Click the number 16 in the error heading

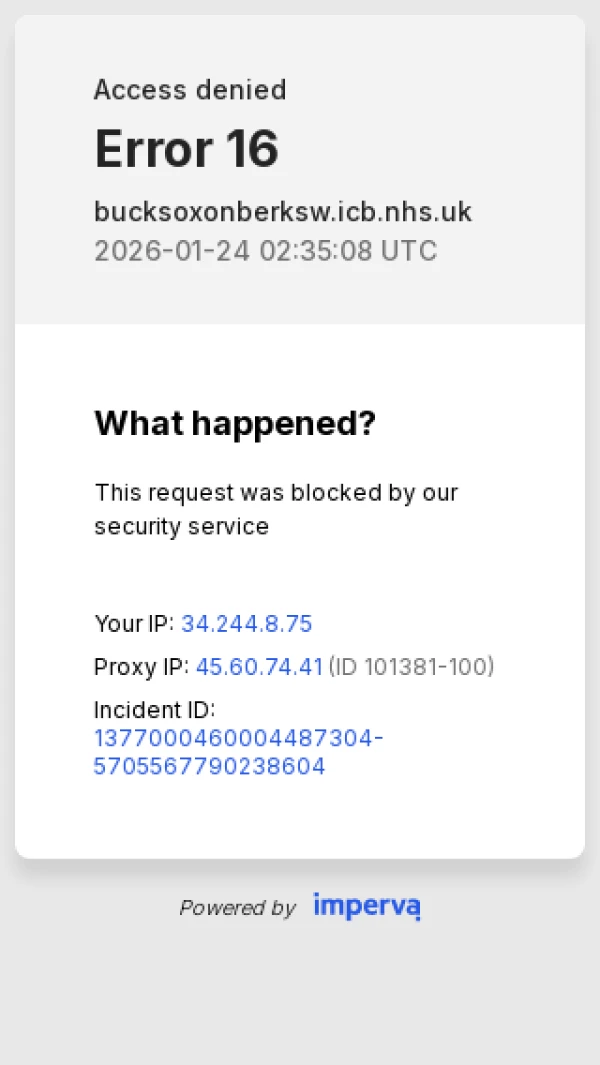click(251, 150)
